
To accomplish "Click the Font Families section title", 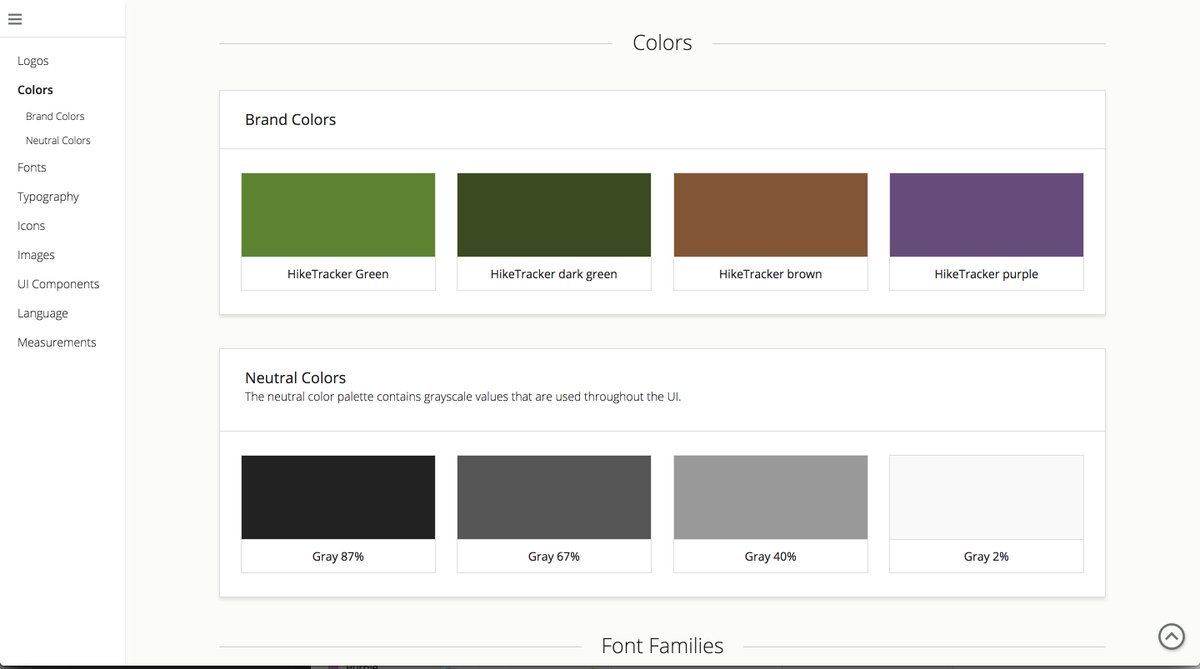I will (662, 646).
